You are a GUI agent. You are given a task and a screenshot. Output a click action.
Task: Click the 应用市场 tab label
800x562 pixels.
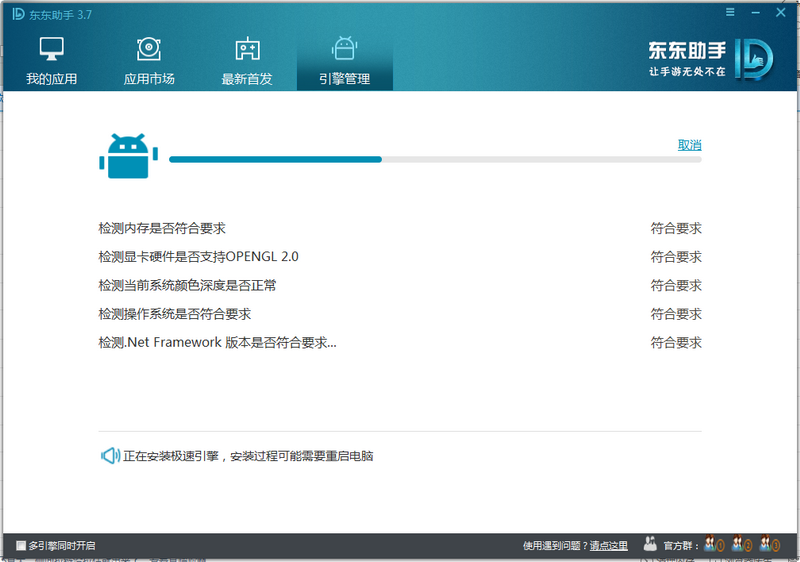point(149,79)
